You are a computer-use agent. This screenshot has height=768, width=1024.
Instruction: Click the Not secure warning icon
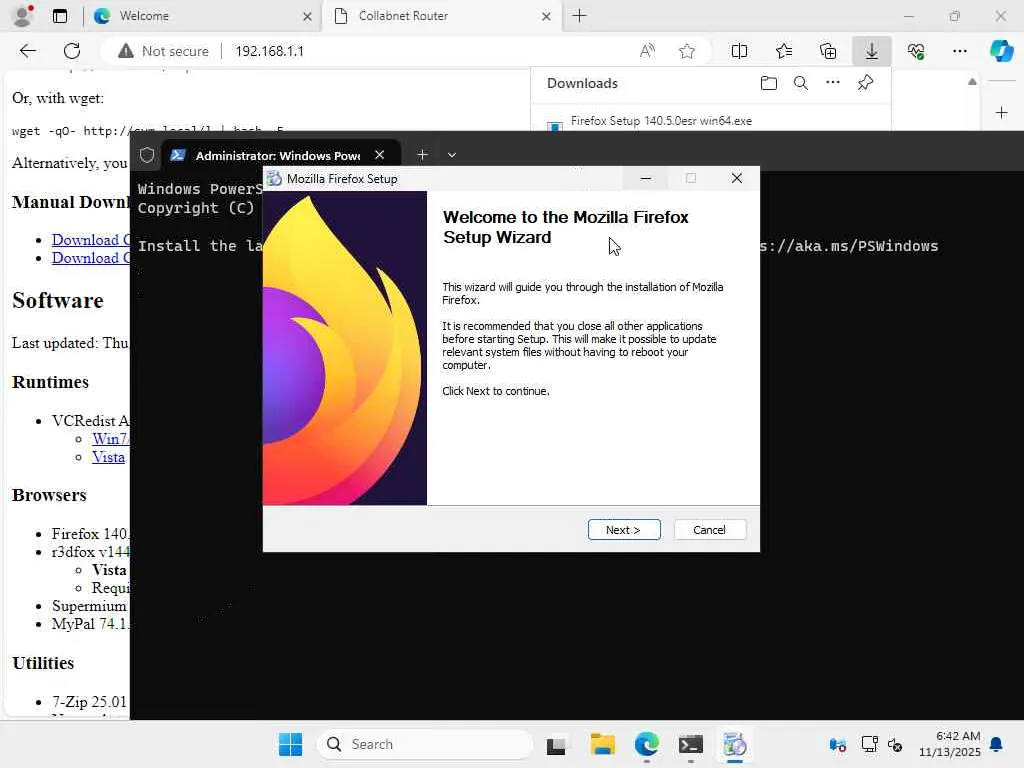(125, 51)
